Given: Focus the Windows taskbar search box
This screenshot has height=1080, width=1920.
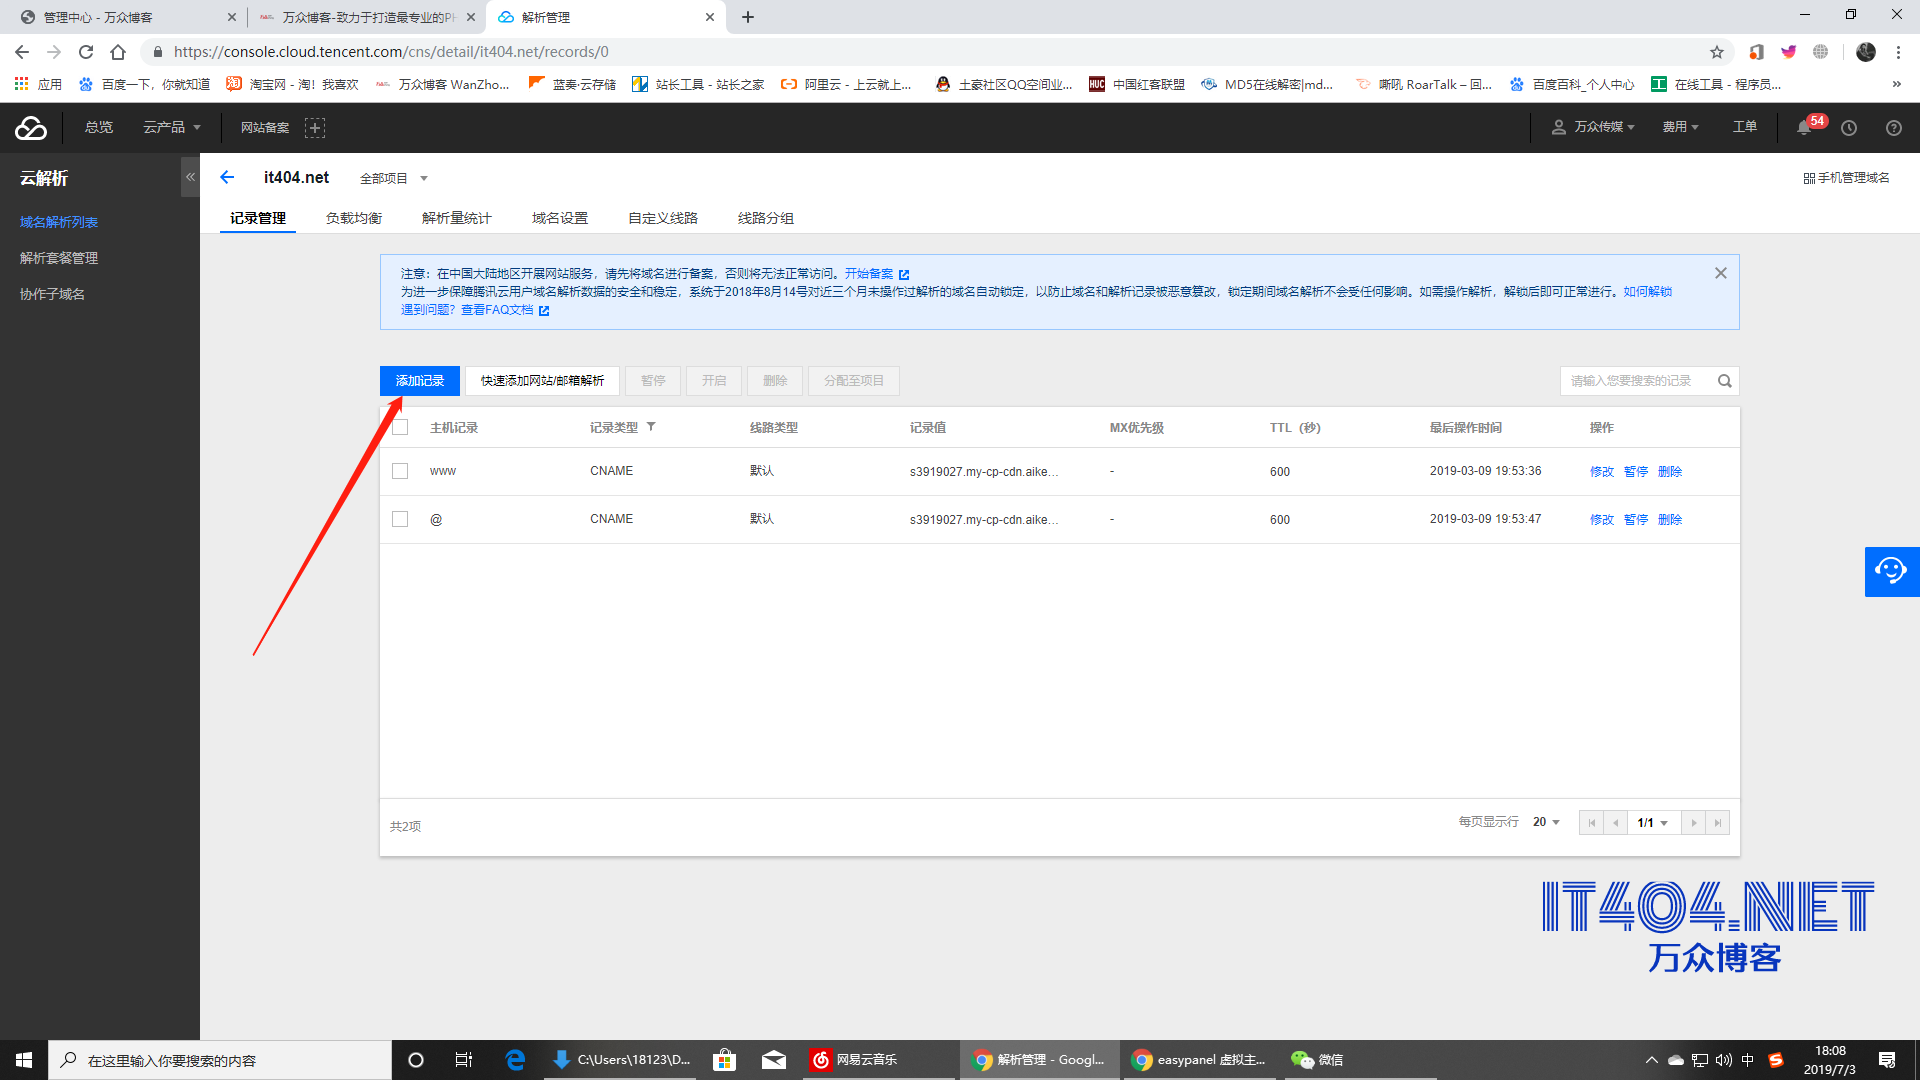Looking at the screenshot, I should [220, 1060].
